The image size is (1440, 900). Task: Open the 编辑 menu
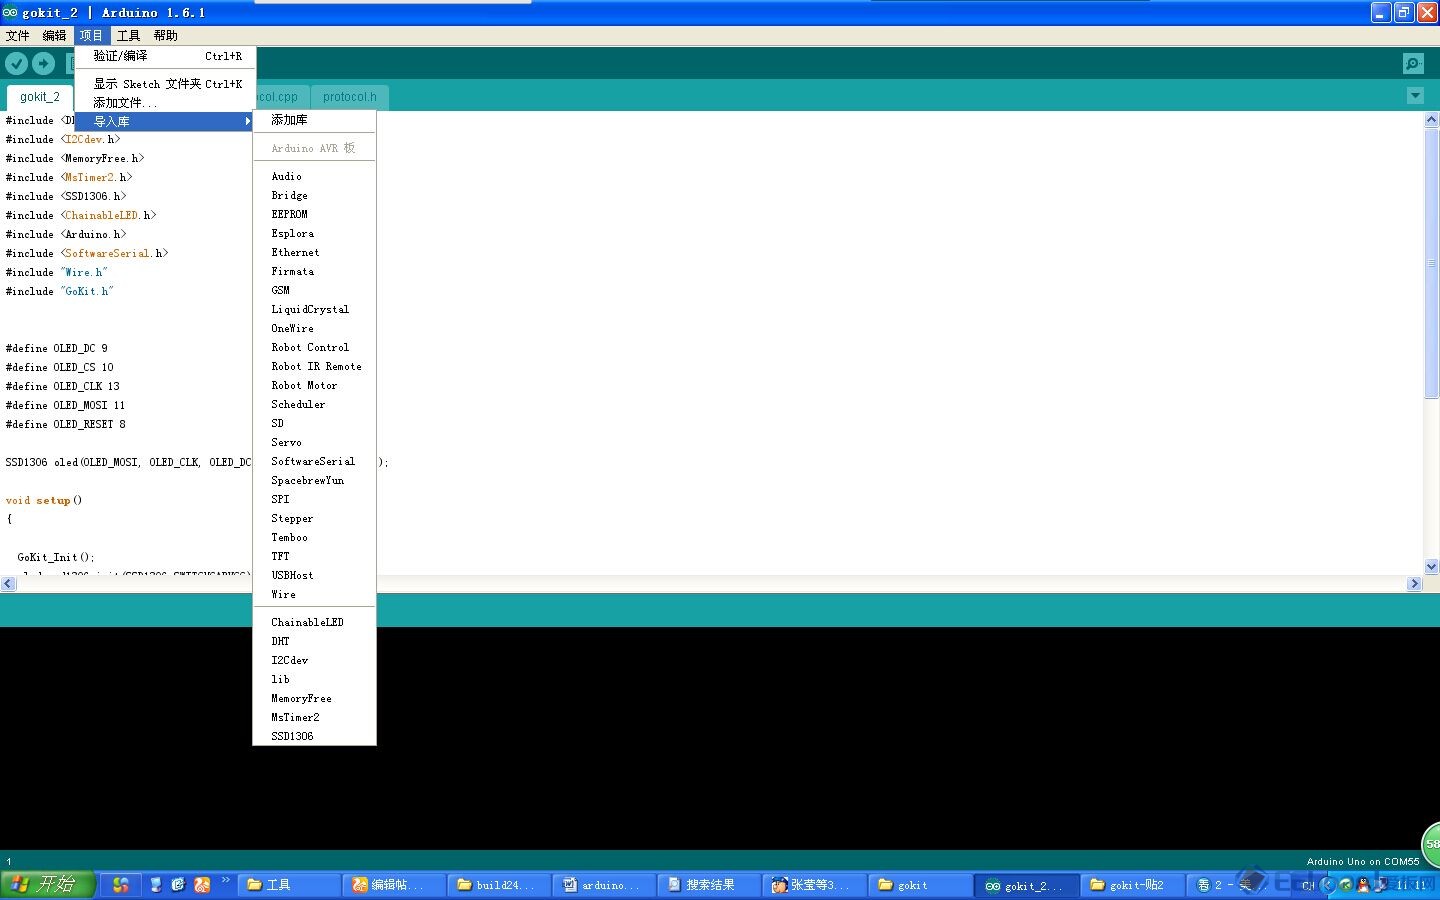click(54, 35)
